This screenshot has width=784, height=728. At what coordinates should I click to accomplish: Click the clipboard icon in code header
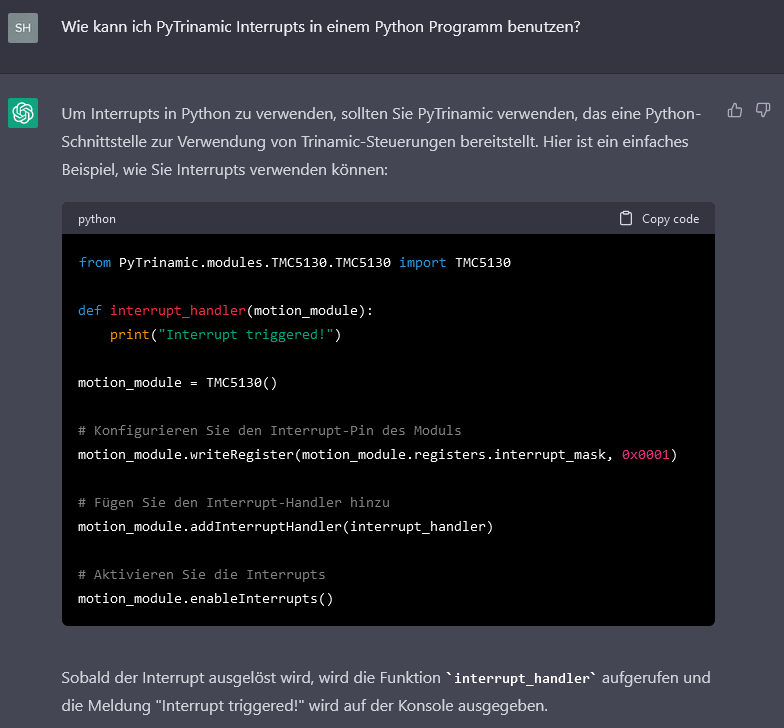[626, 218]
